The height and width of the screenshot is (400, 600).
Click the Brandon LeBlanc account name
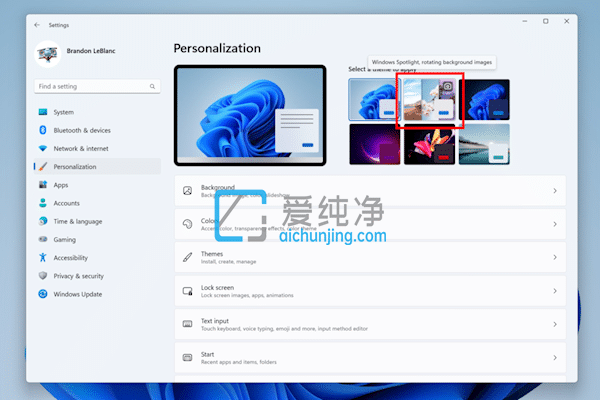coord(91,51)
